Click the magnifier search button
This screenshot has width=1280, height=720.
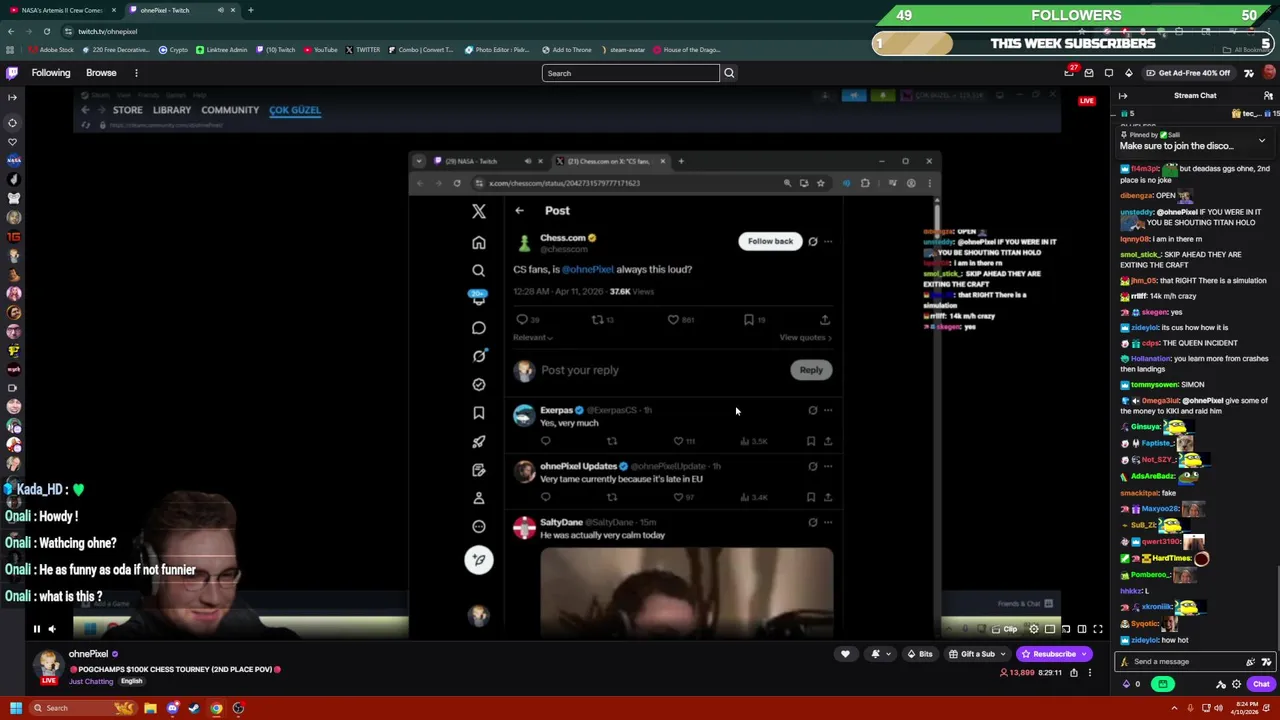click(729, 73)
